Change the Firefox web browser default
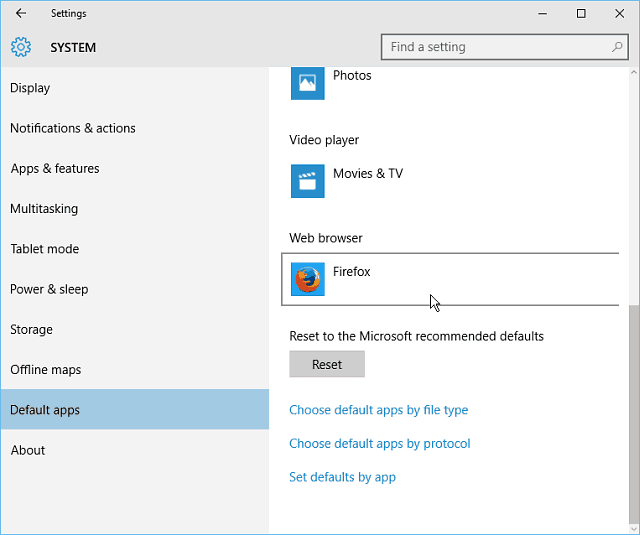640x535 pixels. click(450, 279)
